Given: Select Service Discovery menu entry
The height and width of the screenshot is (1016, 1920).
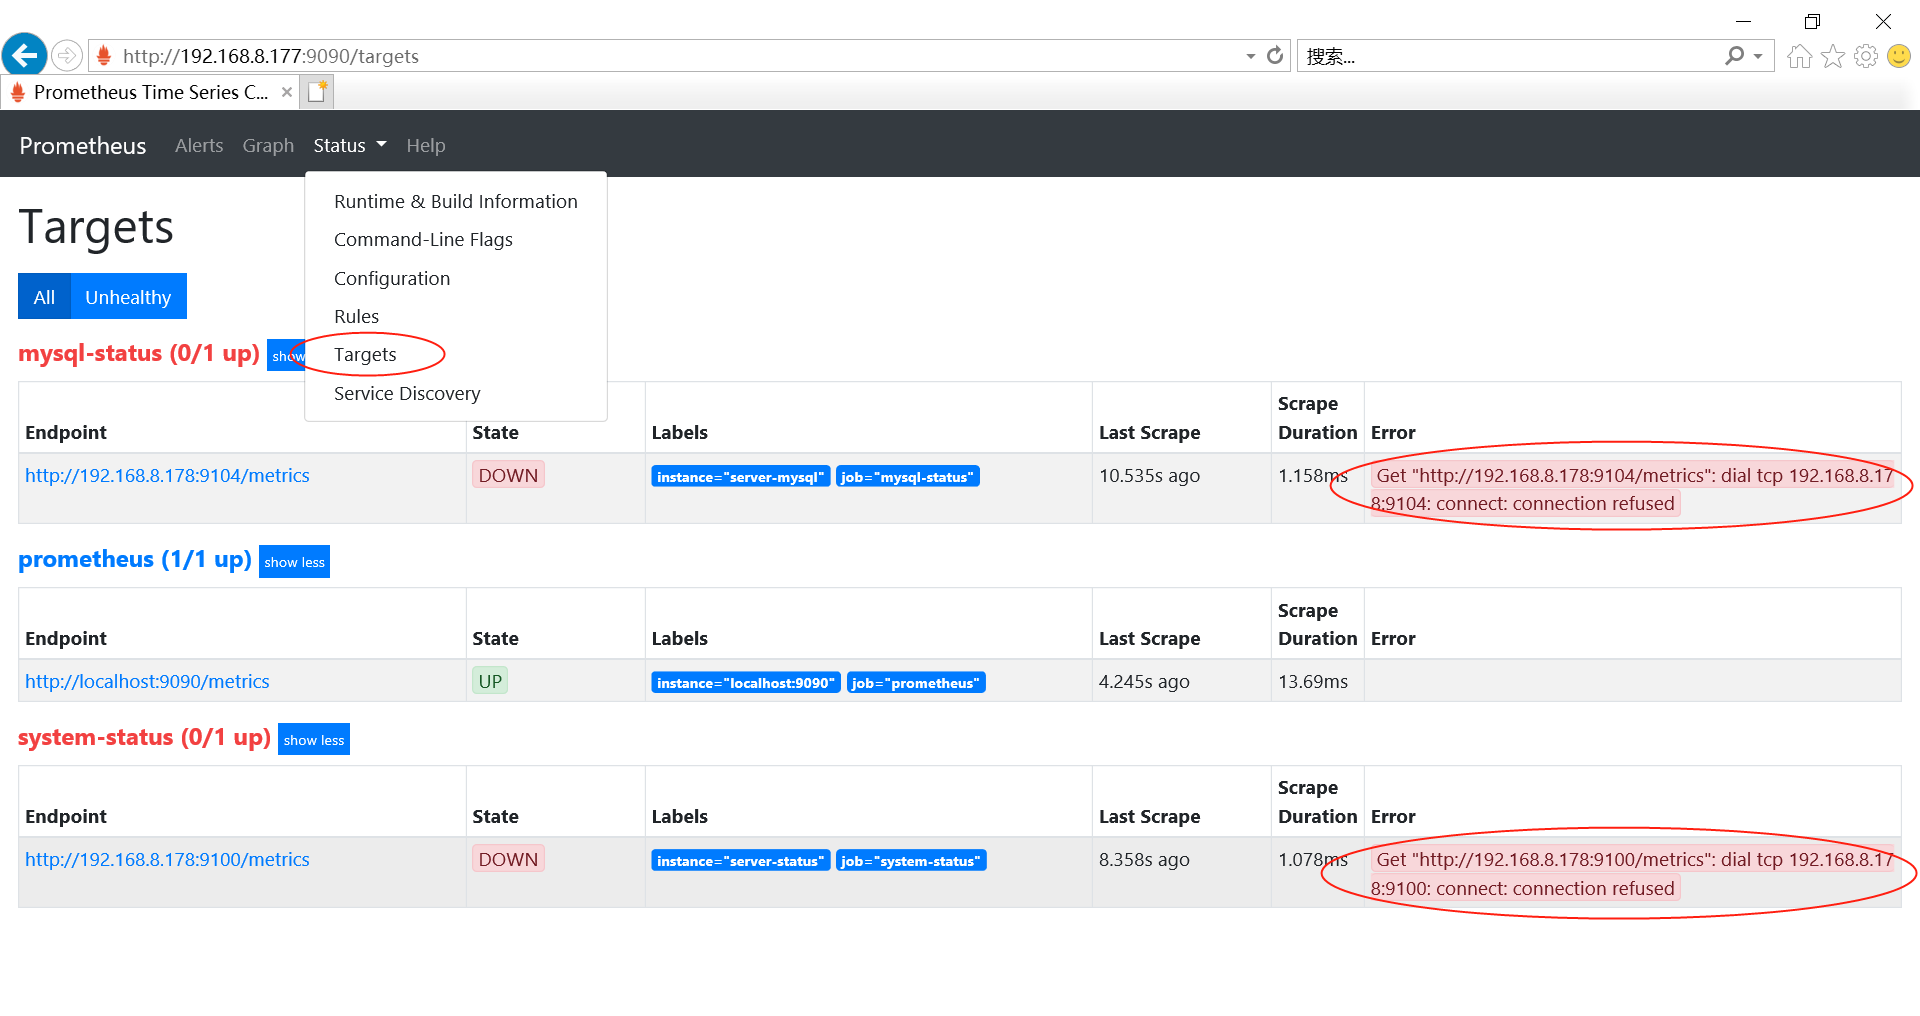Looking at the screenshot, I should pos(456,393).
